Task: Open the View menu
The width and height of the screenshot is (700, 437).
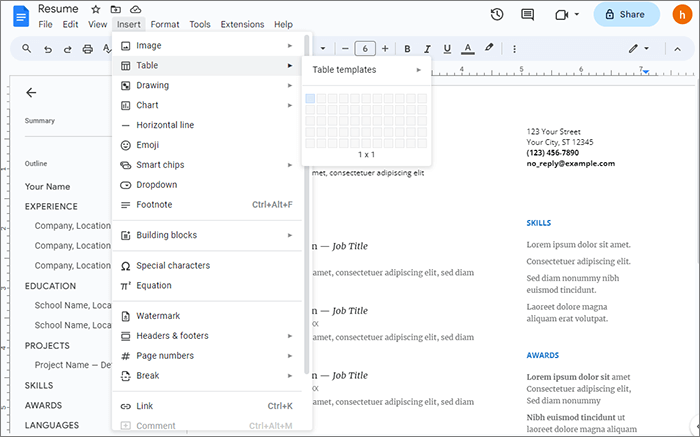Action: pyautogui.click(x=97, y=25)
